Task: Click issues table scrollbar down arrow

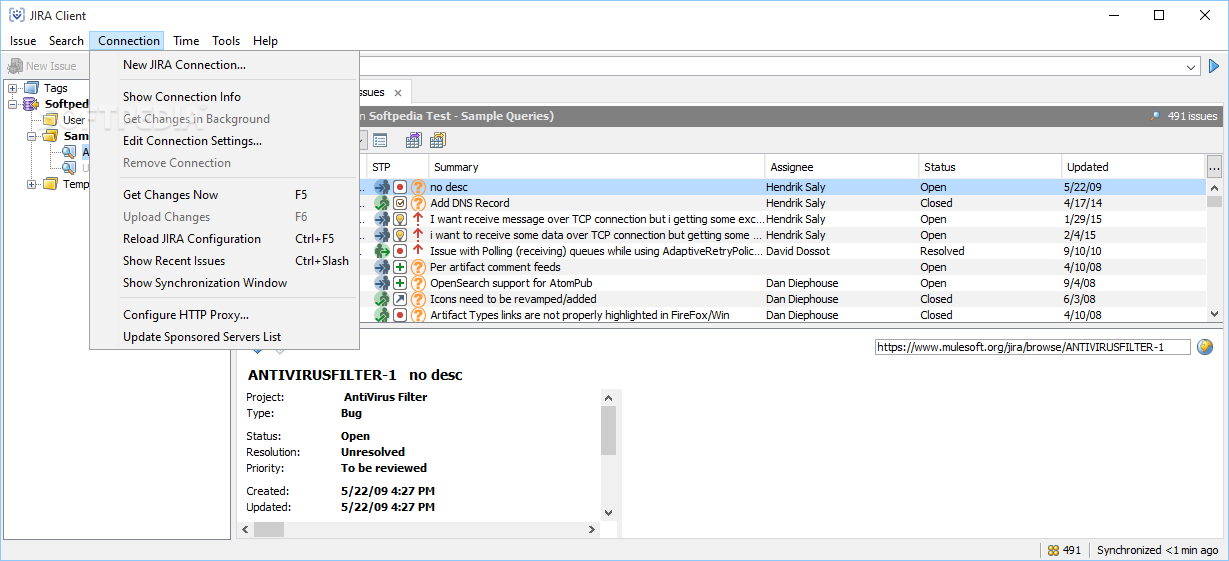Action: coord(1215,314)
